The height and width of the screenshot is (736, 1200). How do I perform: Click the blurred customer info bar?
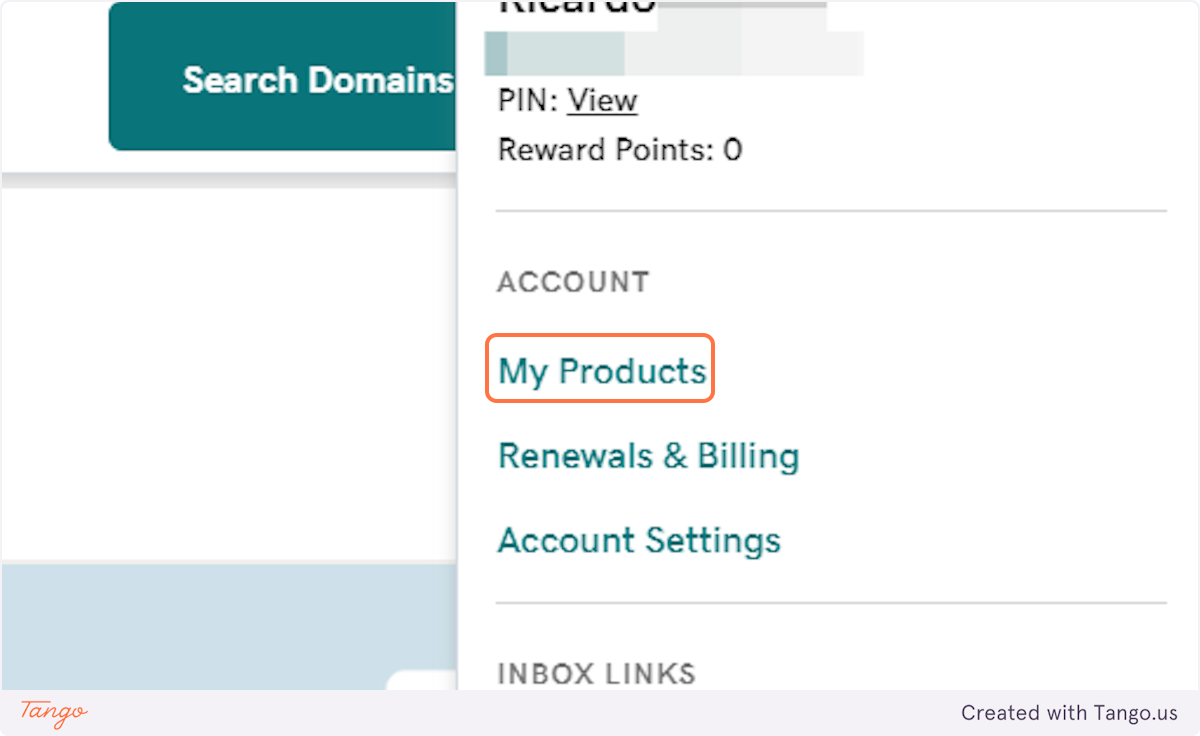coord(674,54)
